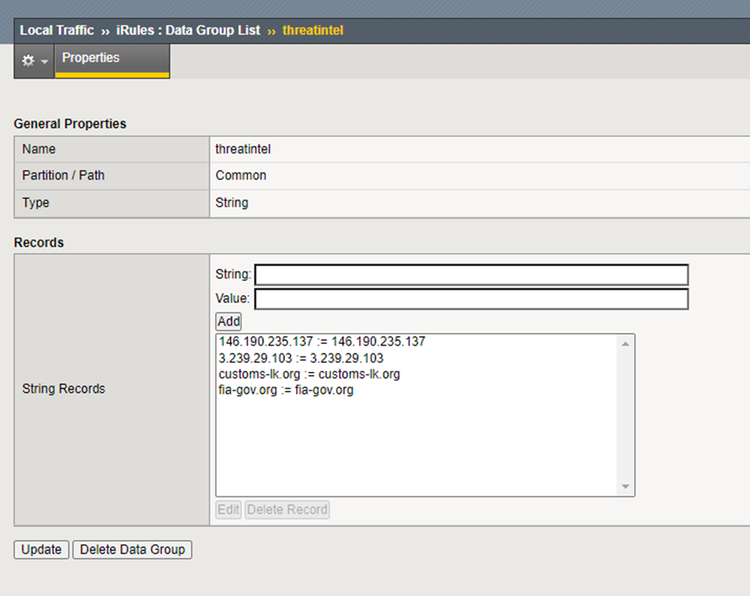Click the threatintel breadcrumb title

tap(312, 30)
